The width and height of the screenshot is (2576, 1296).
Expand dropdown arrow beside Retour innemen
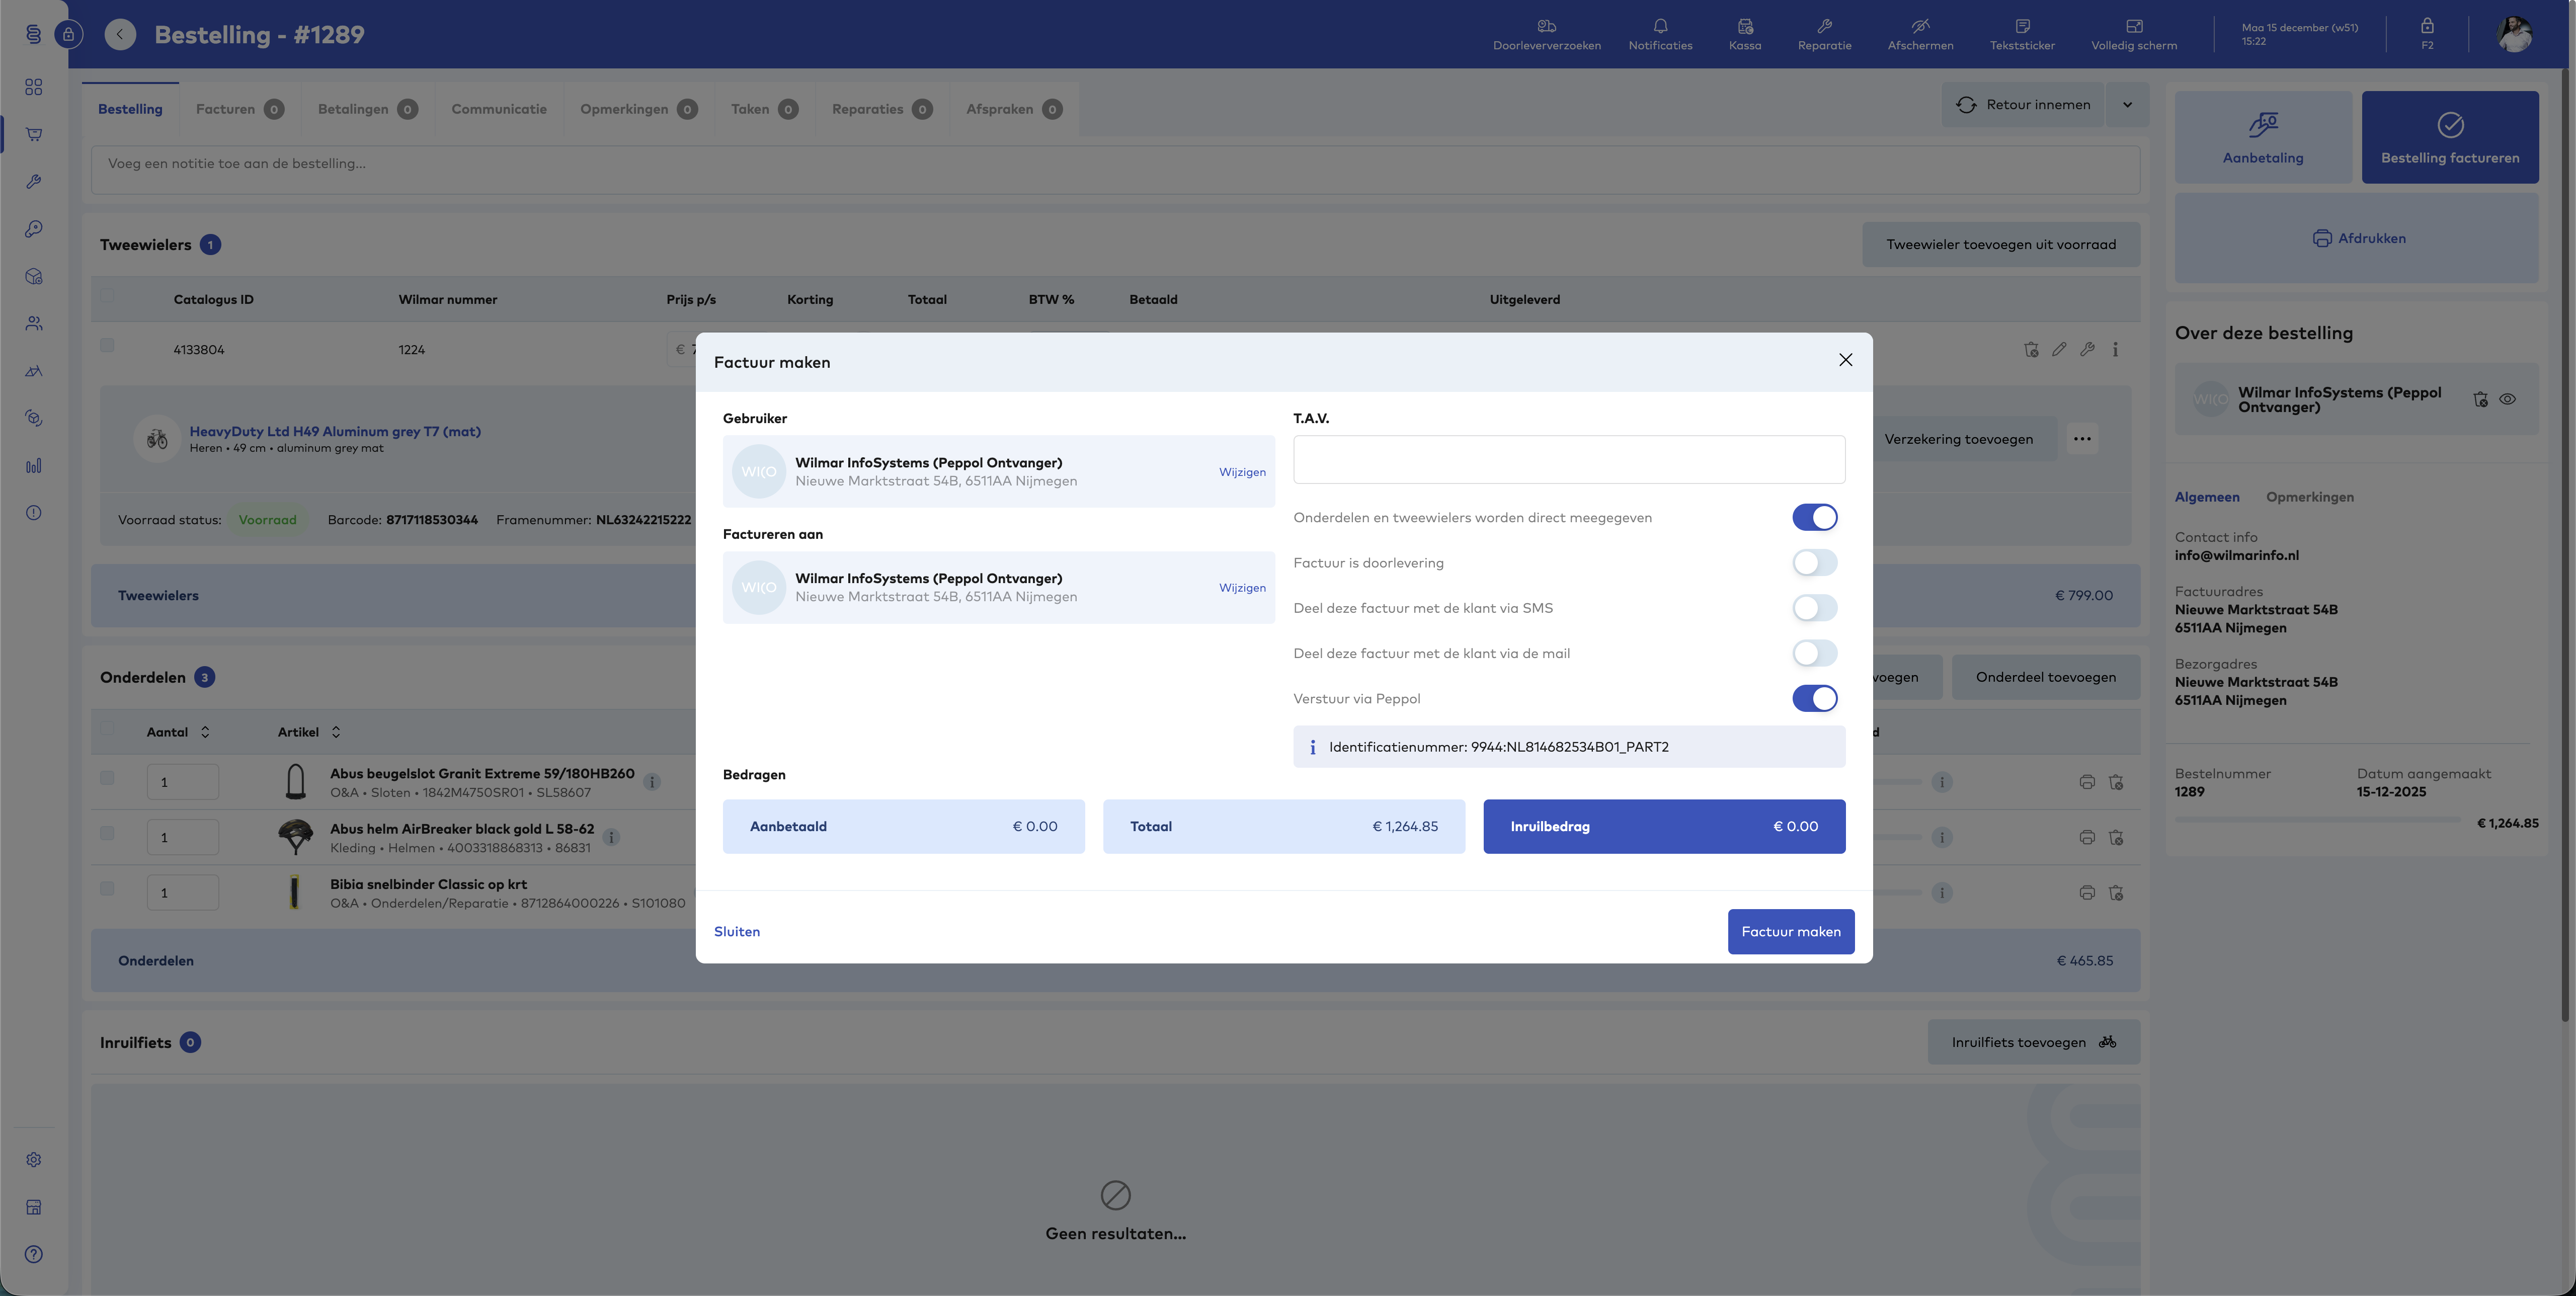pyautogui.click(x=2127, y=105)
